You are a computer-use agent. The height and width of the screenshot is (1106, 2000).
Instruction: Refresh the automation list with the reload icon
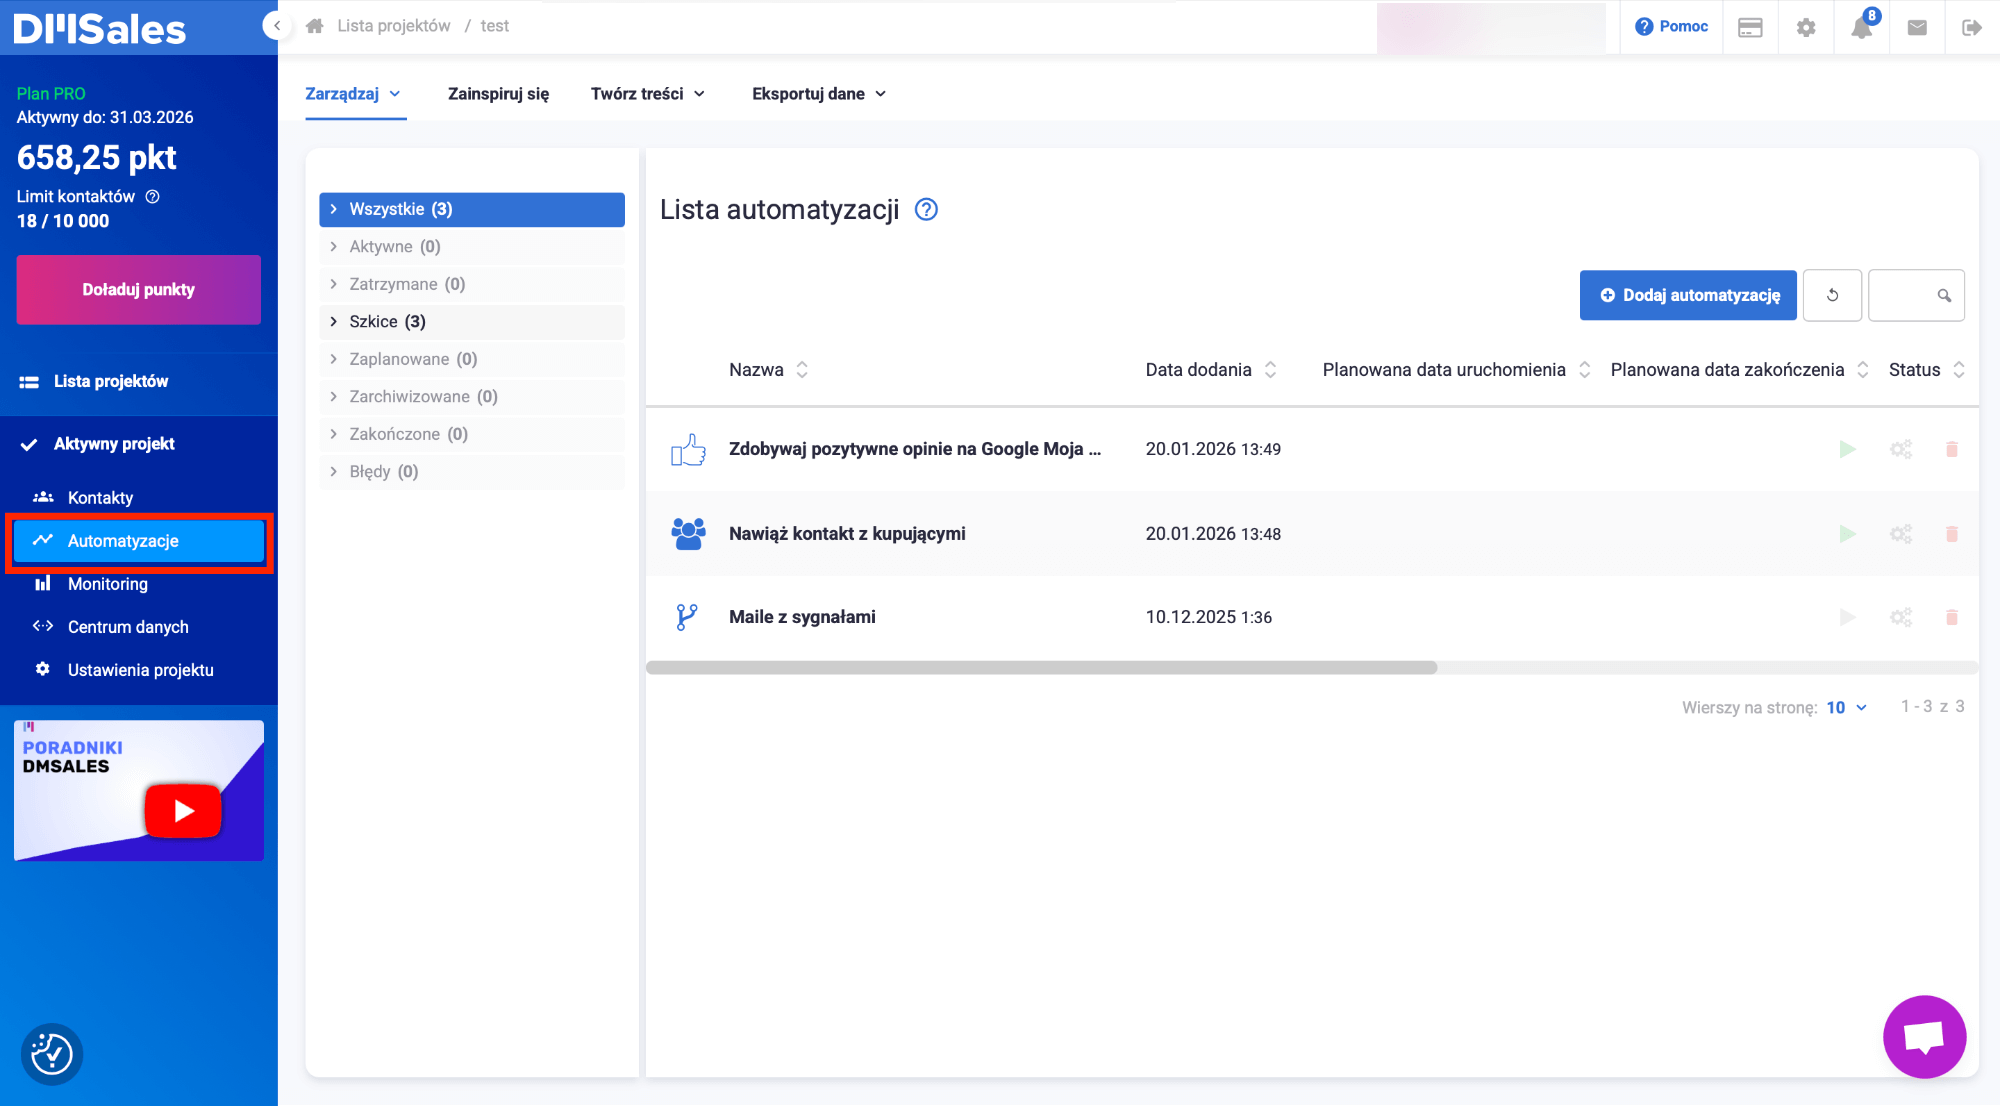(1832, 295)
